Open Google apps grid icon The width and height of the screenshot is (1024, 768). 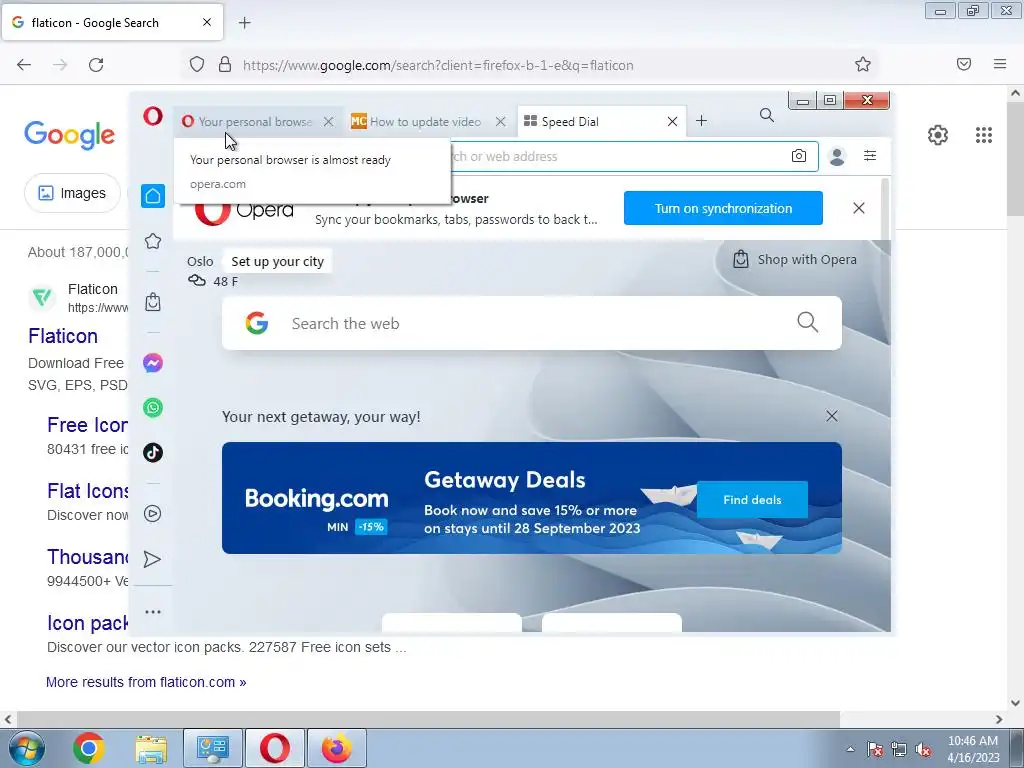[x=984, y=135]
